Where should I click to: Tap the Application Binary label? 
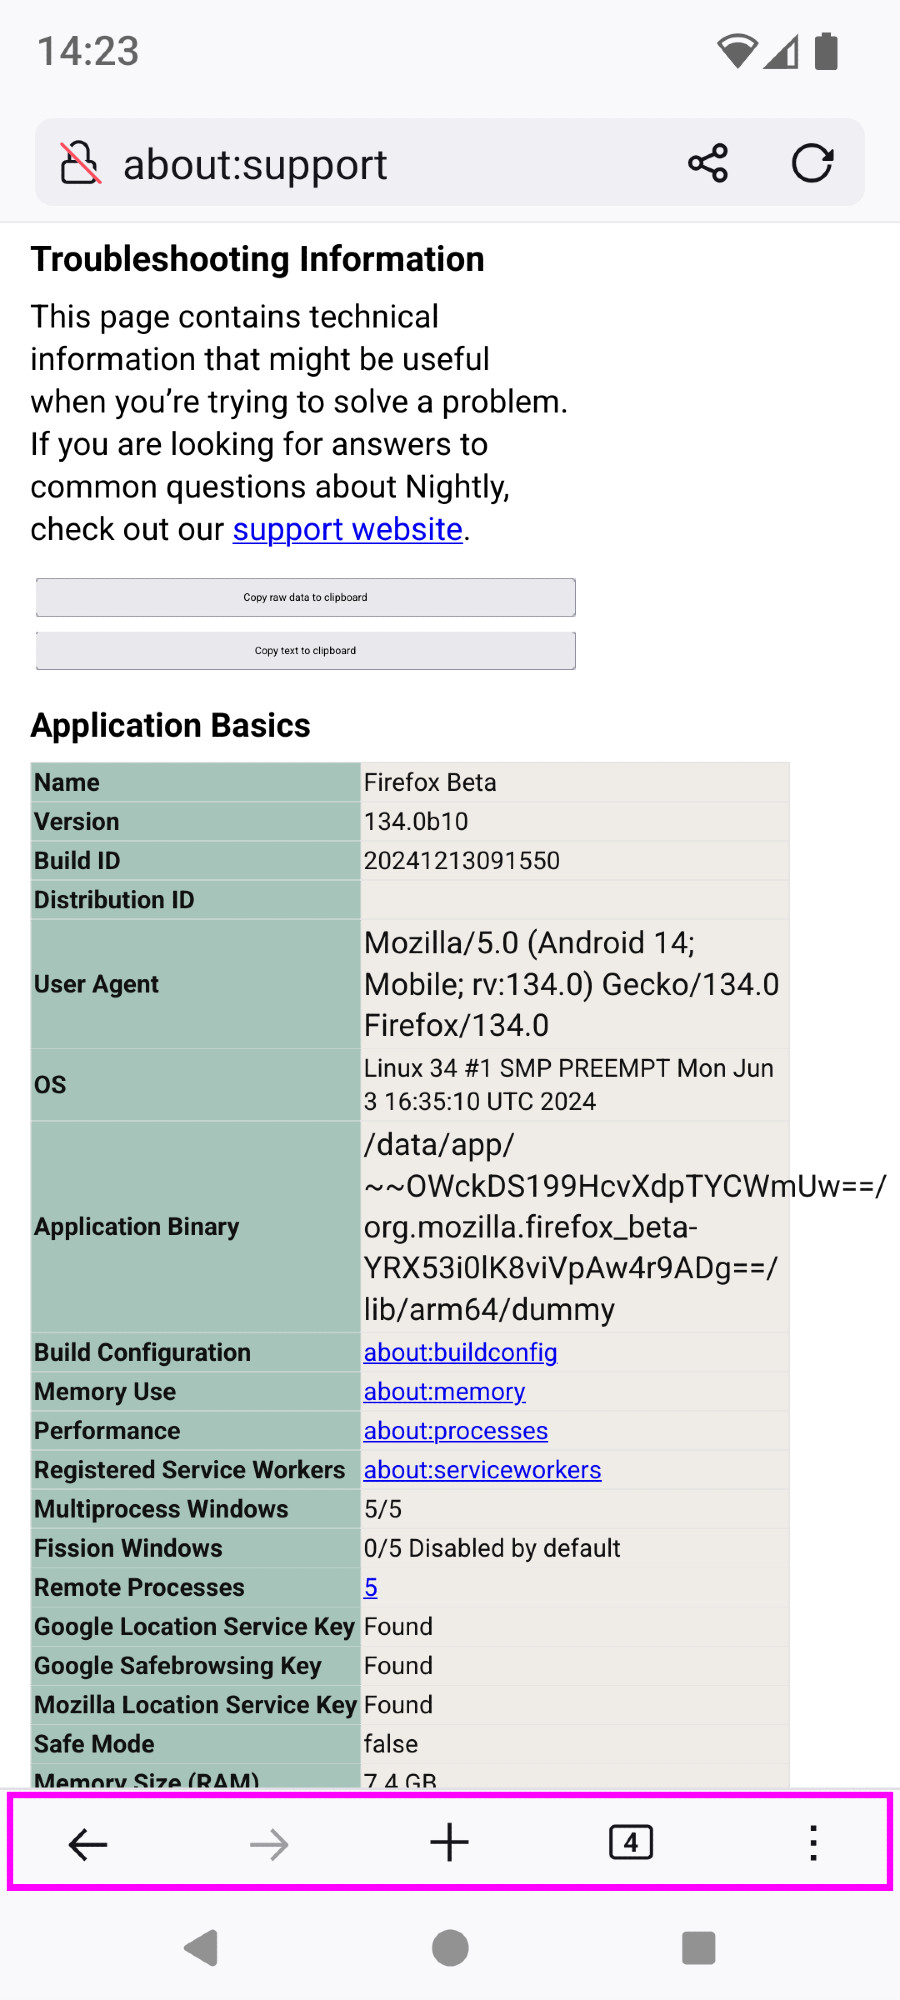137,1226
